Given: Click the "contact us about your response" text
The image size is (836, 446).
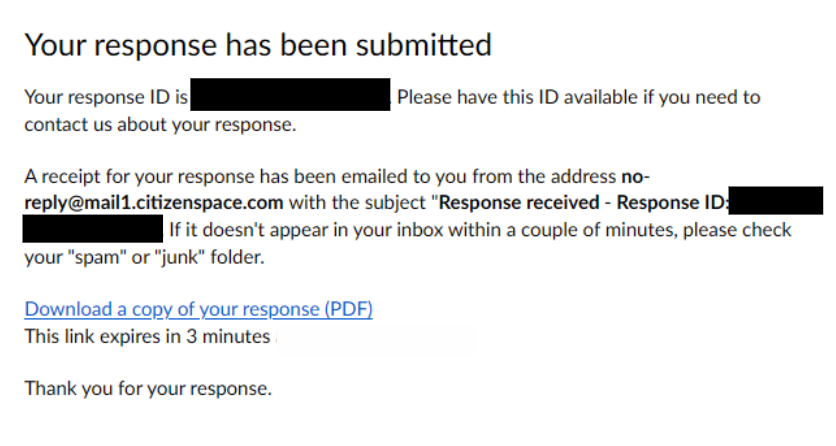Looking at the screenshot, I should pyautogui.click(x=160, y=125).
